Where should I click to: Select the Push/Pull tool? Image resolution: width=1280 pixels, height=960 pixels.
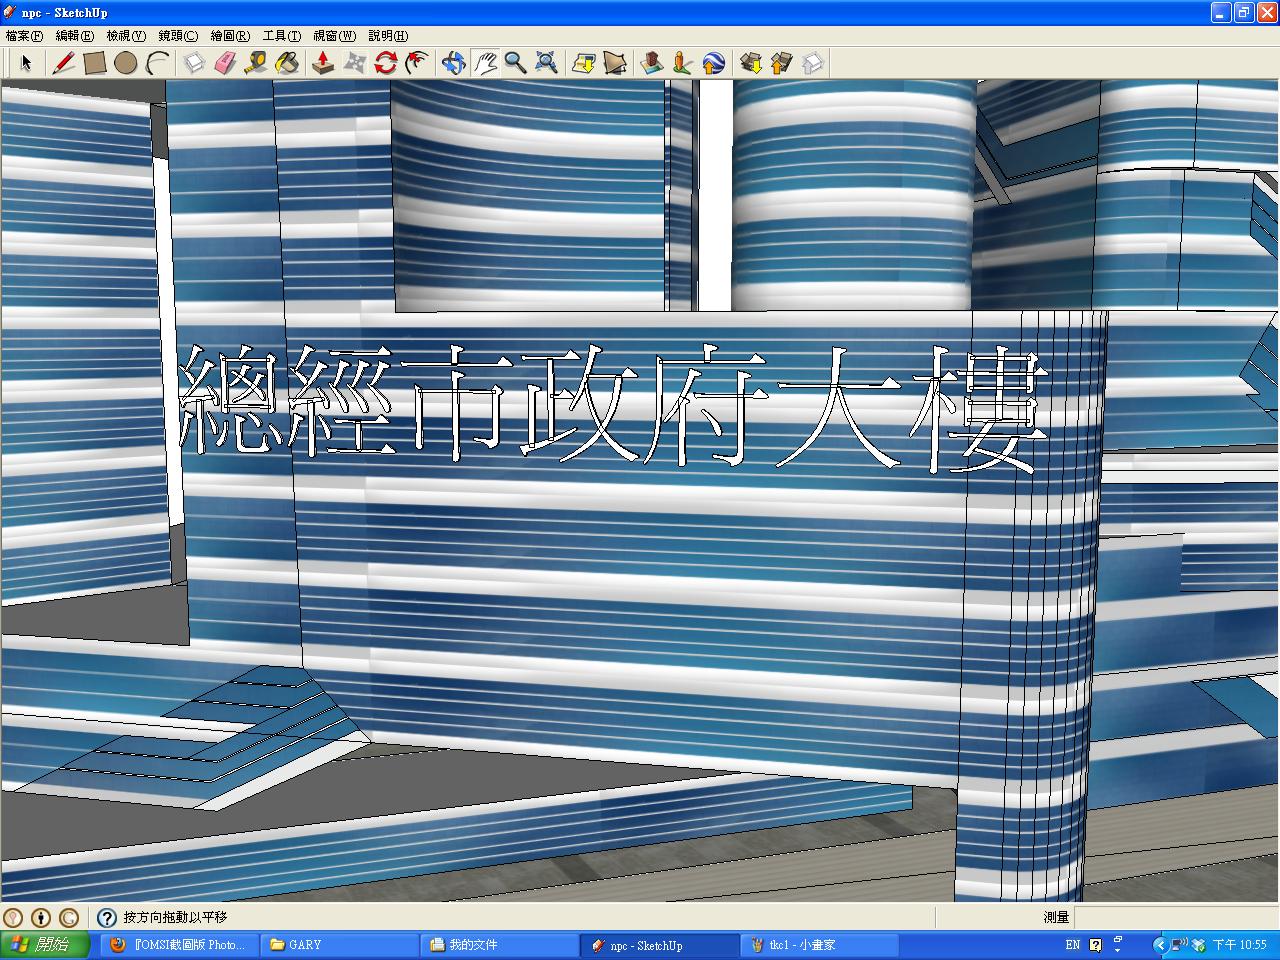323,64
